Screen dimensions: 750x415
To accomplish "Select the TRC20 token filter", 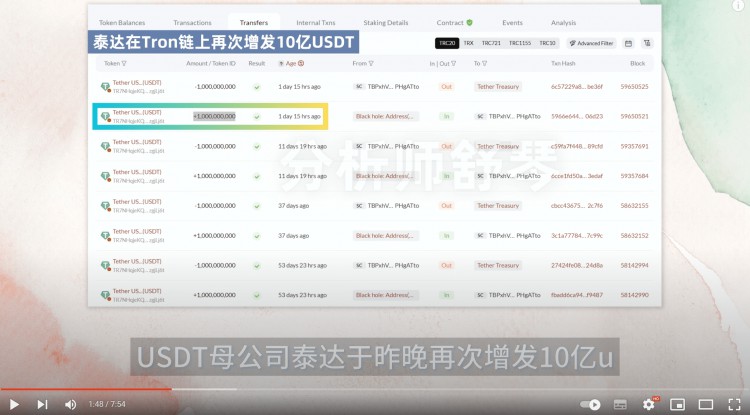I will tap(447, 43).
